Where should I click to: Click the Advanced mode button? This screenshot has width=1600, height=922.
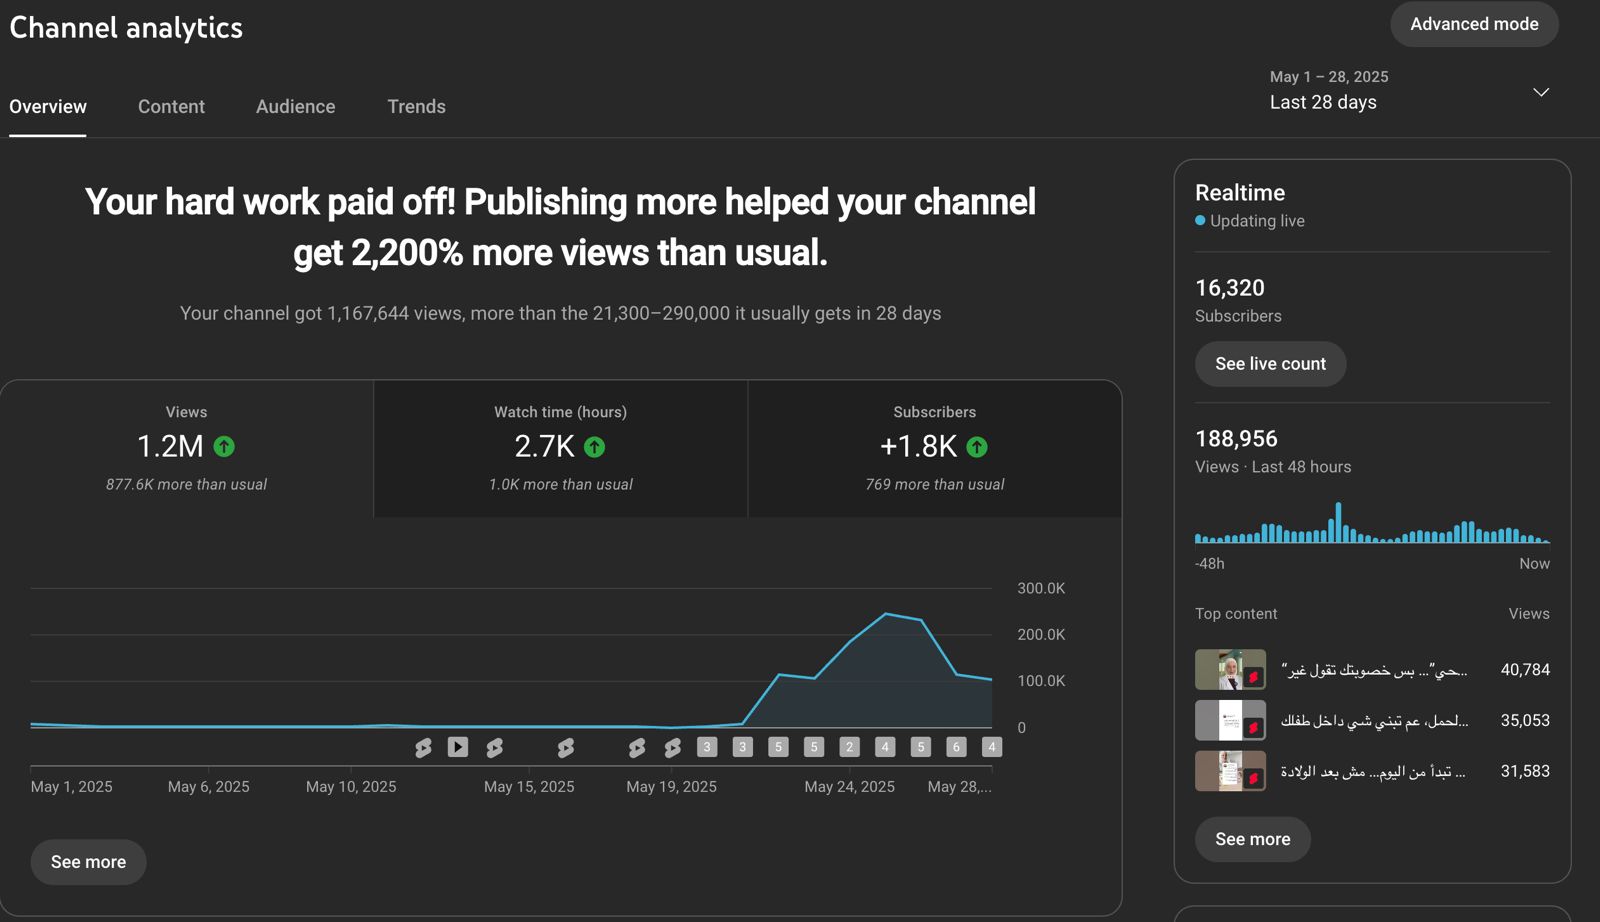point(1474,24)
